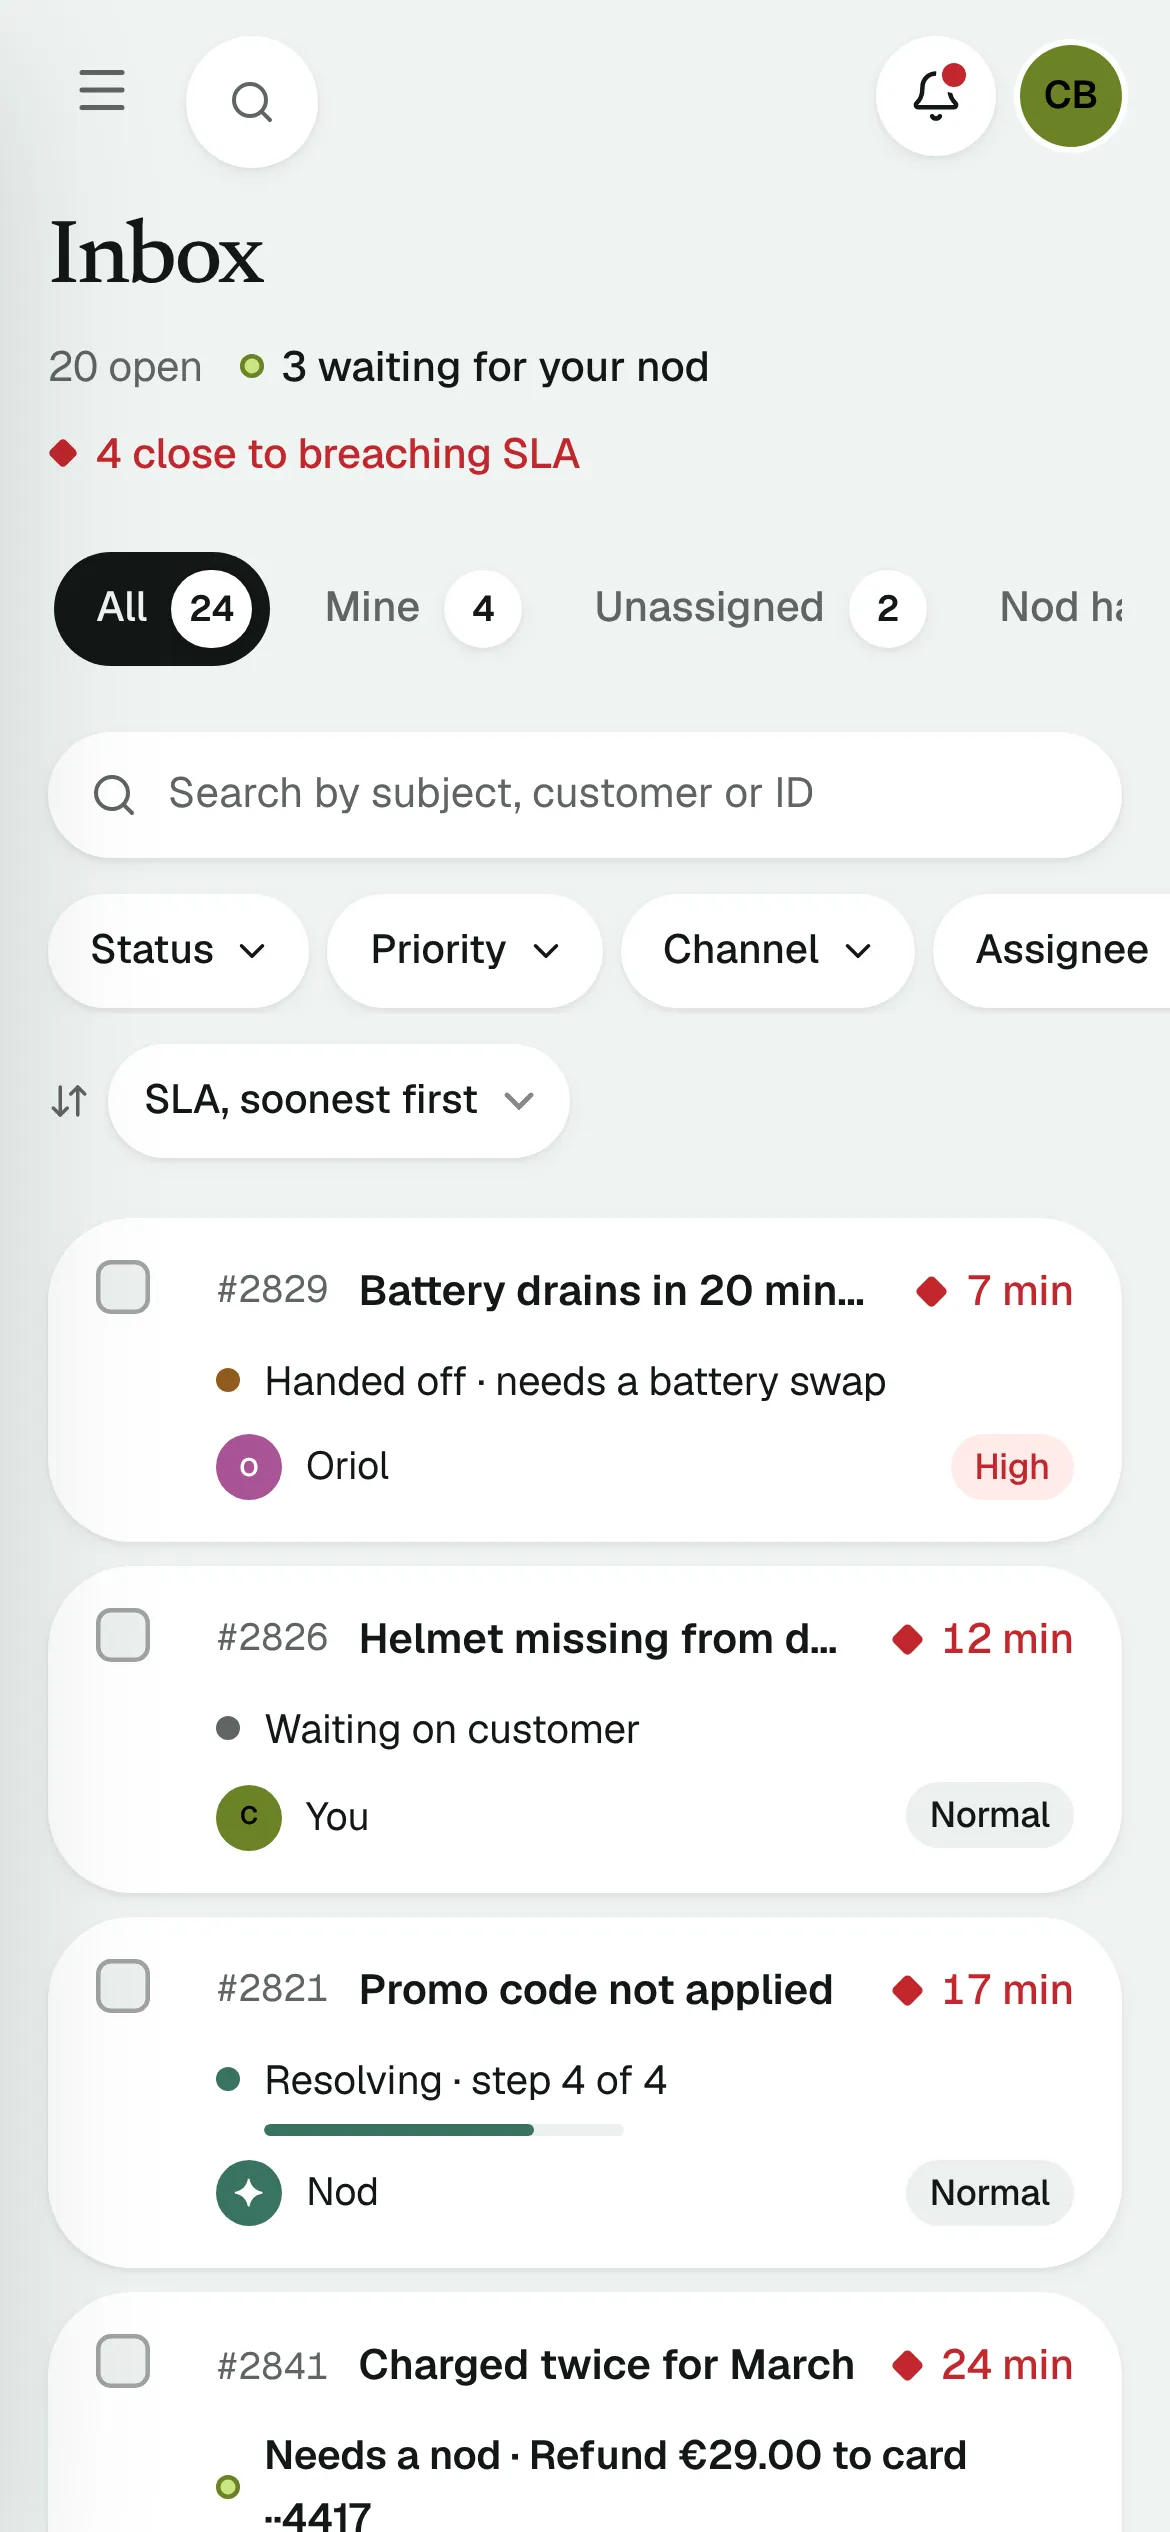The image size is (1170, 2532).
Task: Open the CB profile avatar
Action: tap(1071, 96)
